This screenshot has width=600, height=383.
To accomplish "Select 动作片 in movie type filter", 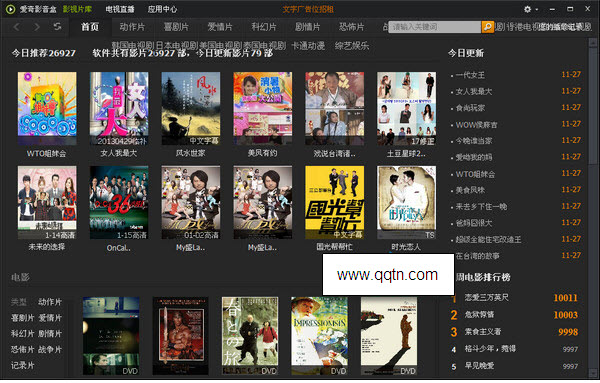I will [50, 302].
